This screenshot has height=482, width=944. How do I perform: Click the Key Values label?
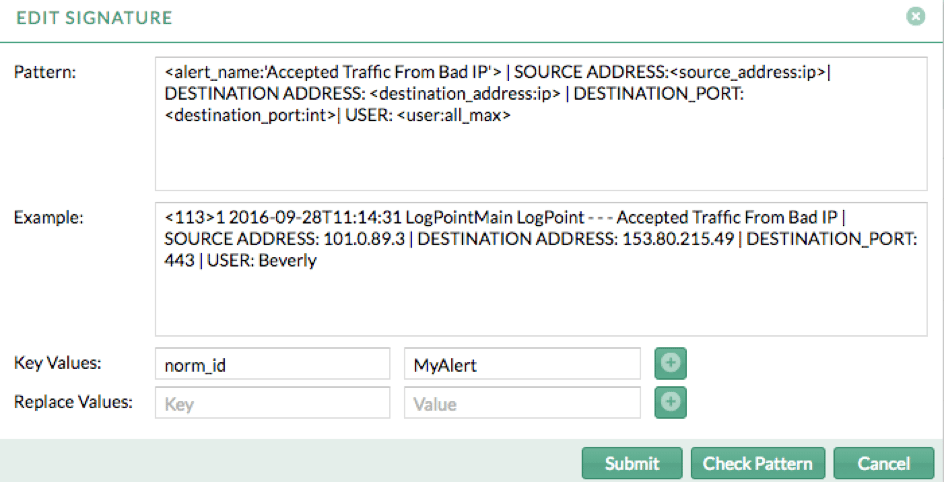pos(53,365)
